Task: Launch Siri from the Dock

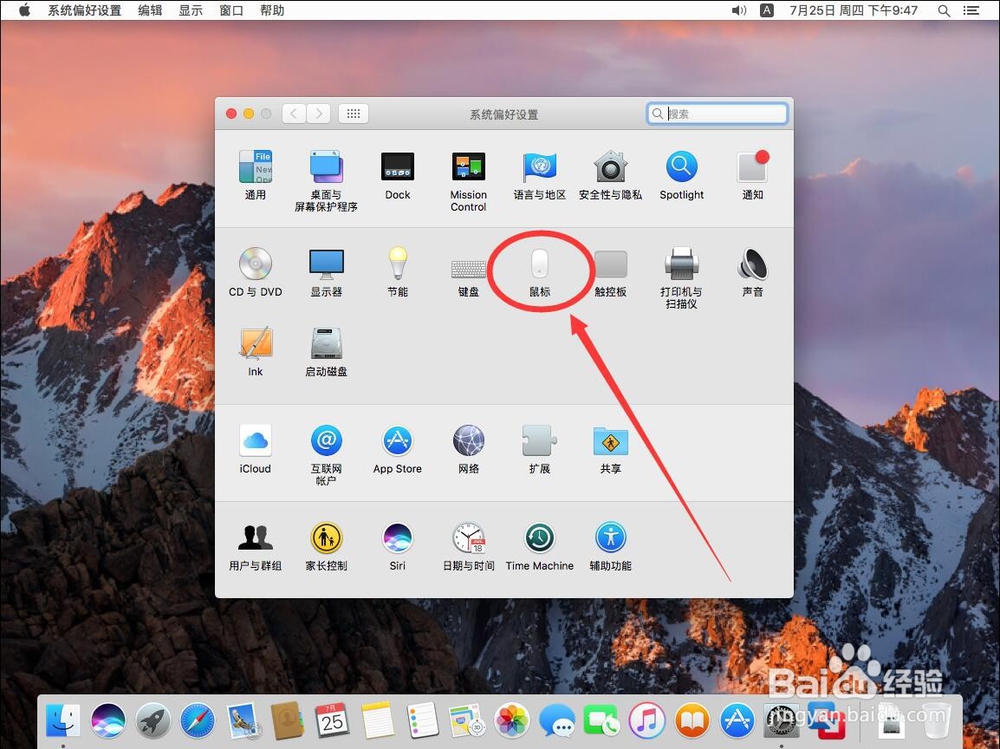Action: (108, 720)
